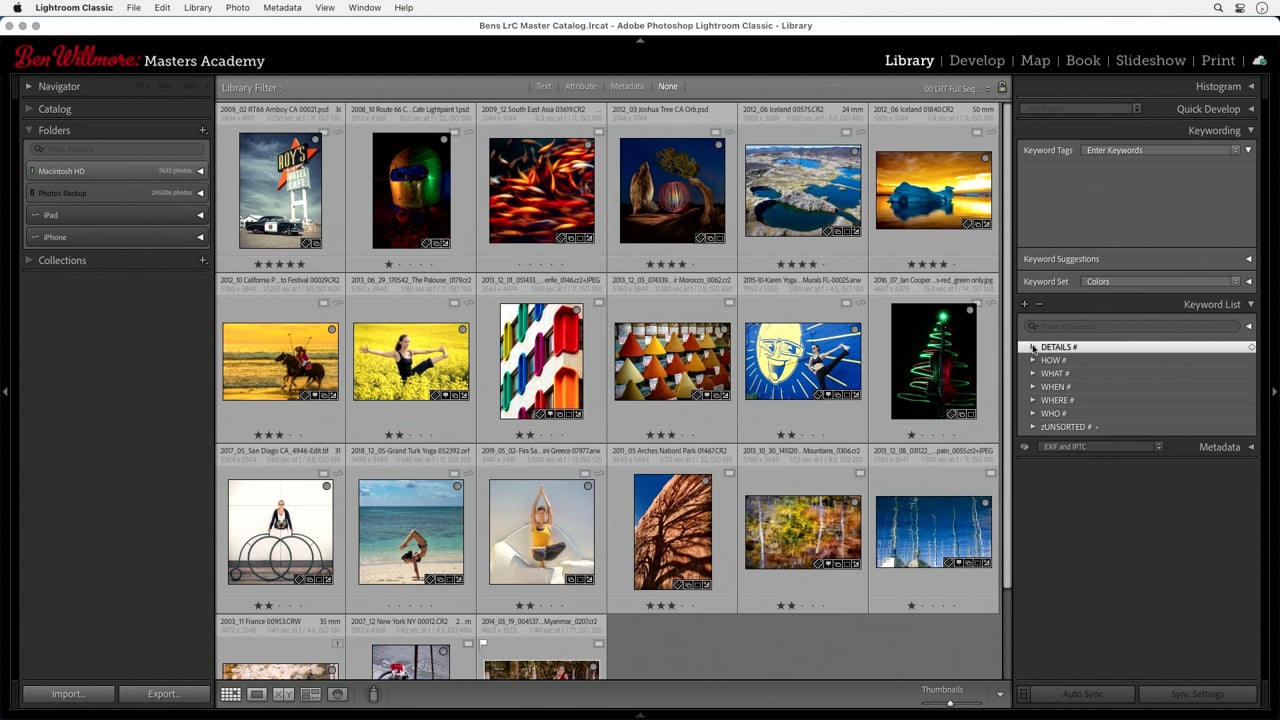Click the grid vertical scrollbar

(x=1007, y=346)
